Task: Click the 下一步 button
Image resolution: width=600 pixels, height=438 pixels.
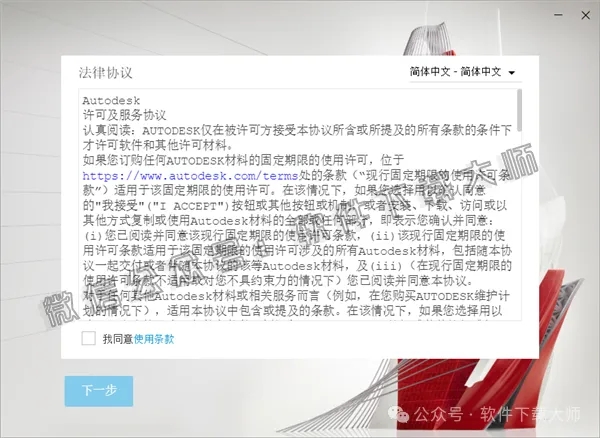Action: point(99,391)
